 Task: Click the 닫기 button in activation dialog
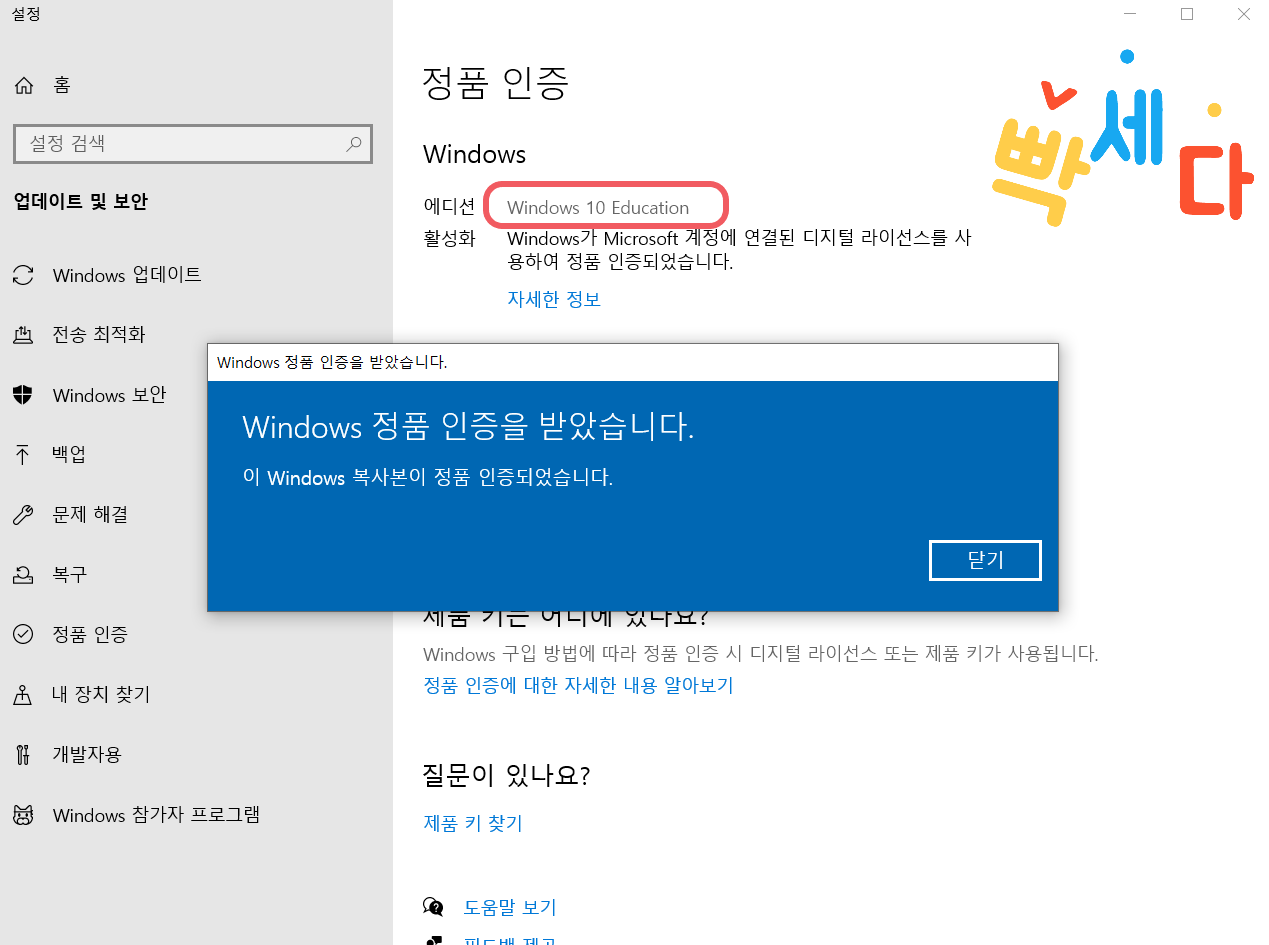(x=985, y=560)
